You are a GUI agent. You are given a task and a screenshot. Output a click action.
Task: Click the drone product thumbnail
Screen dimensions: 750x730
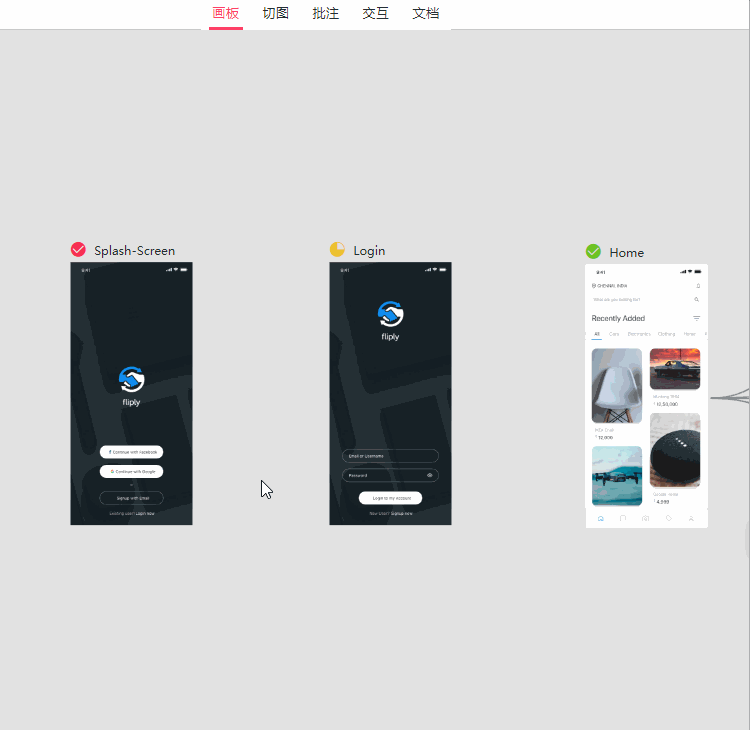(x=617, y=476)
